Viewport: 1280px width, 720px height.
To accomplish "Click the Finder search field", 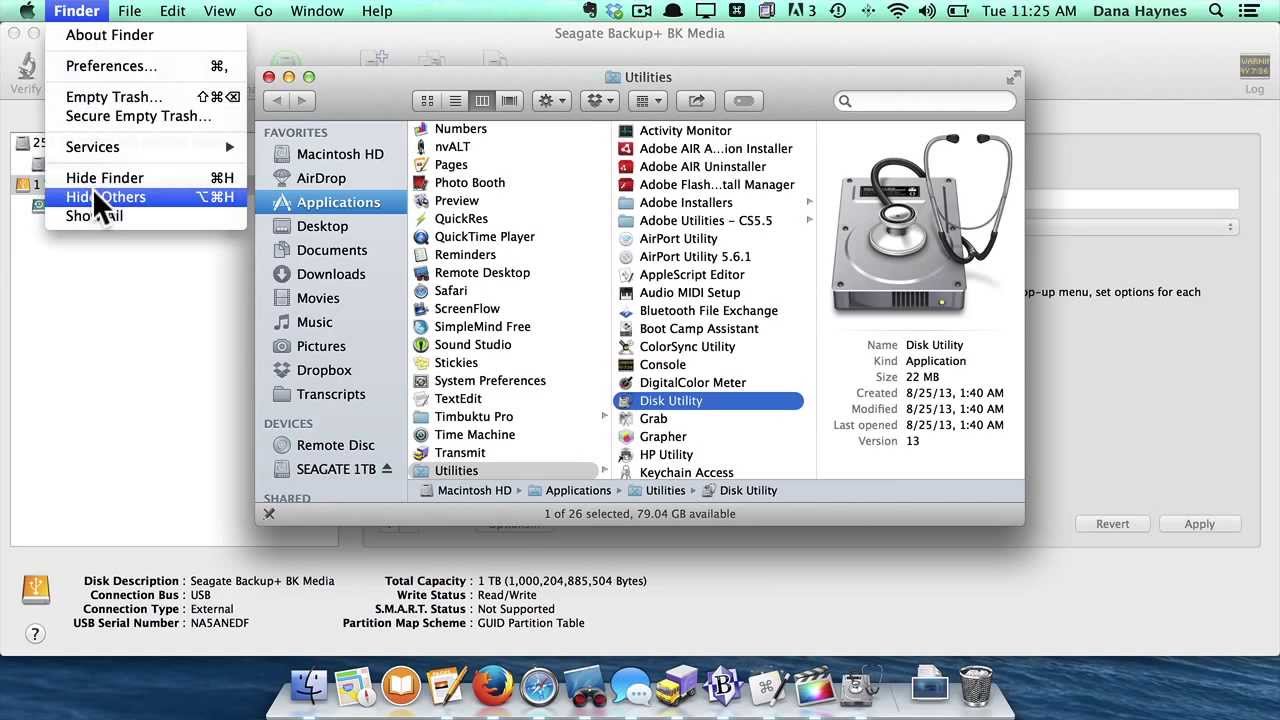I will click(x=924, y=101).
